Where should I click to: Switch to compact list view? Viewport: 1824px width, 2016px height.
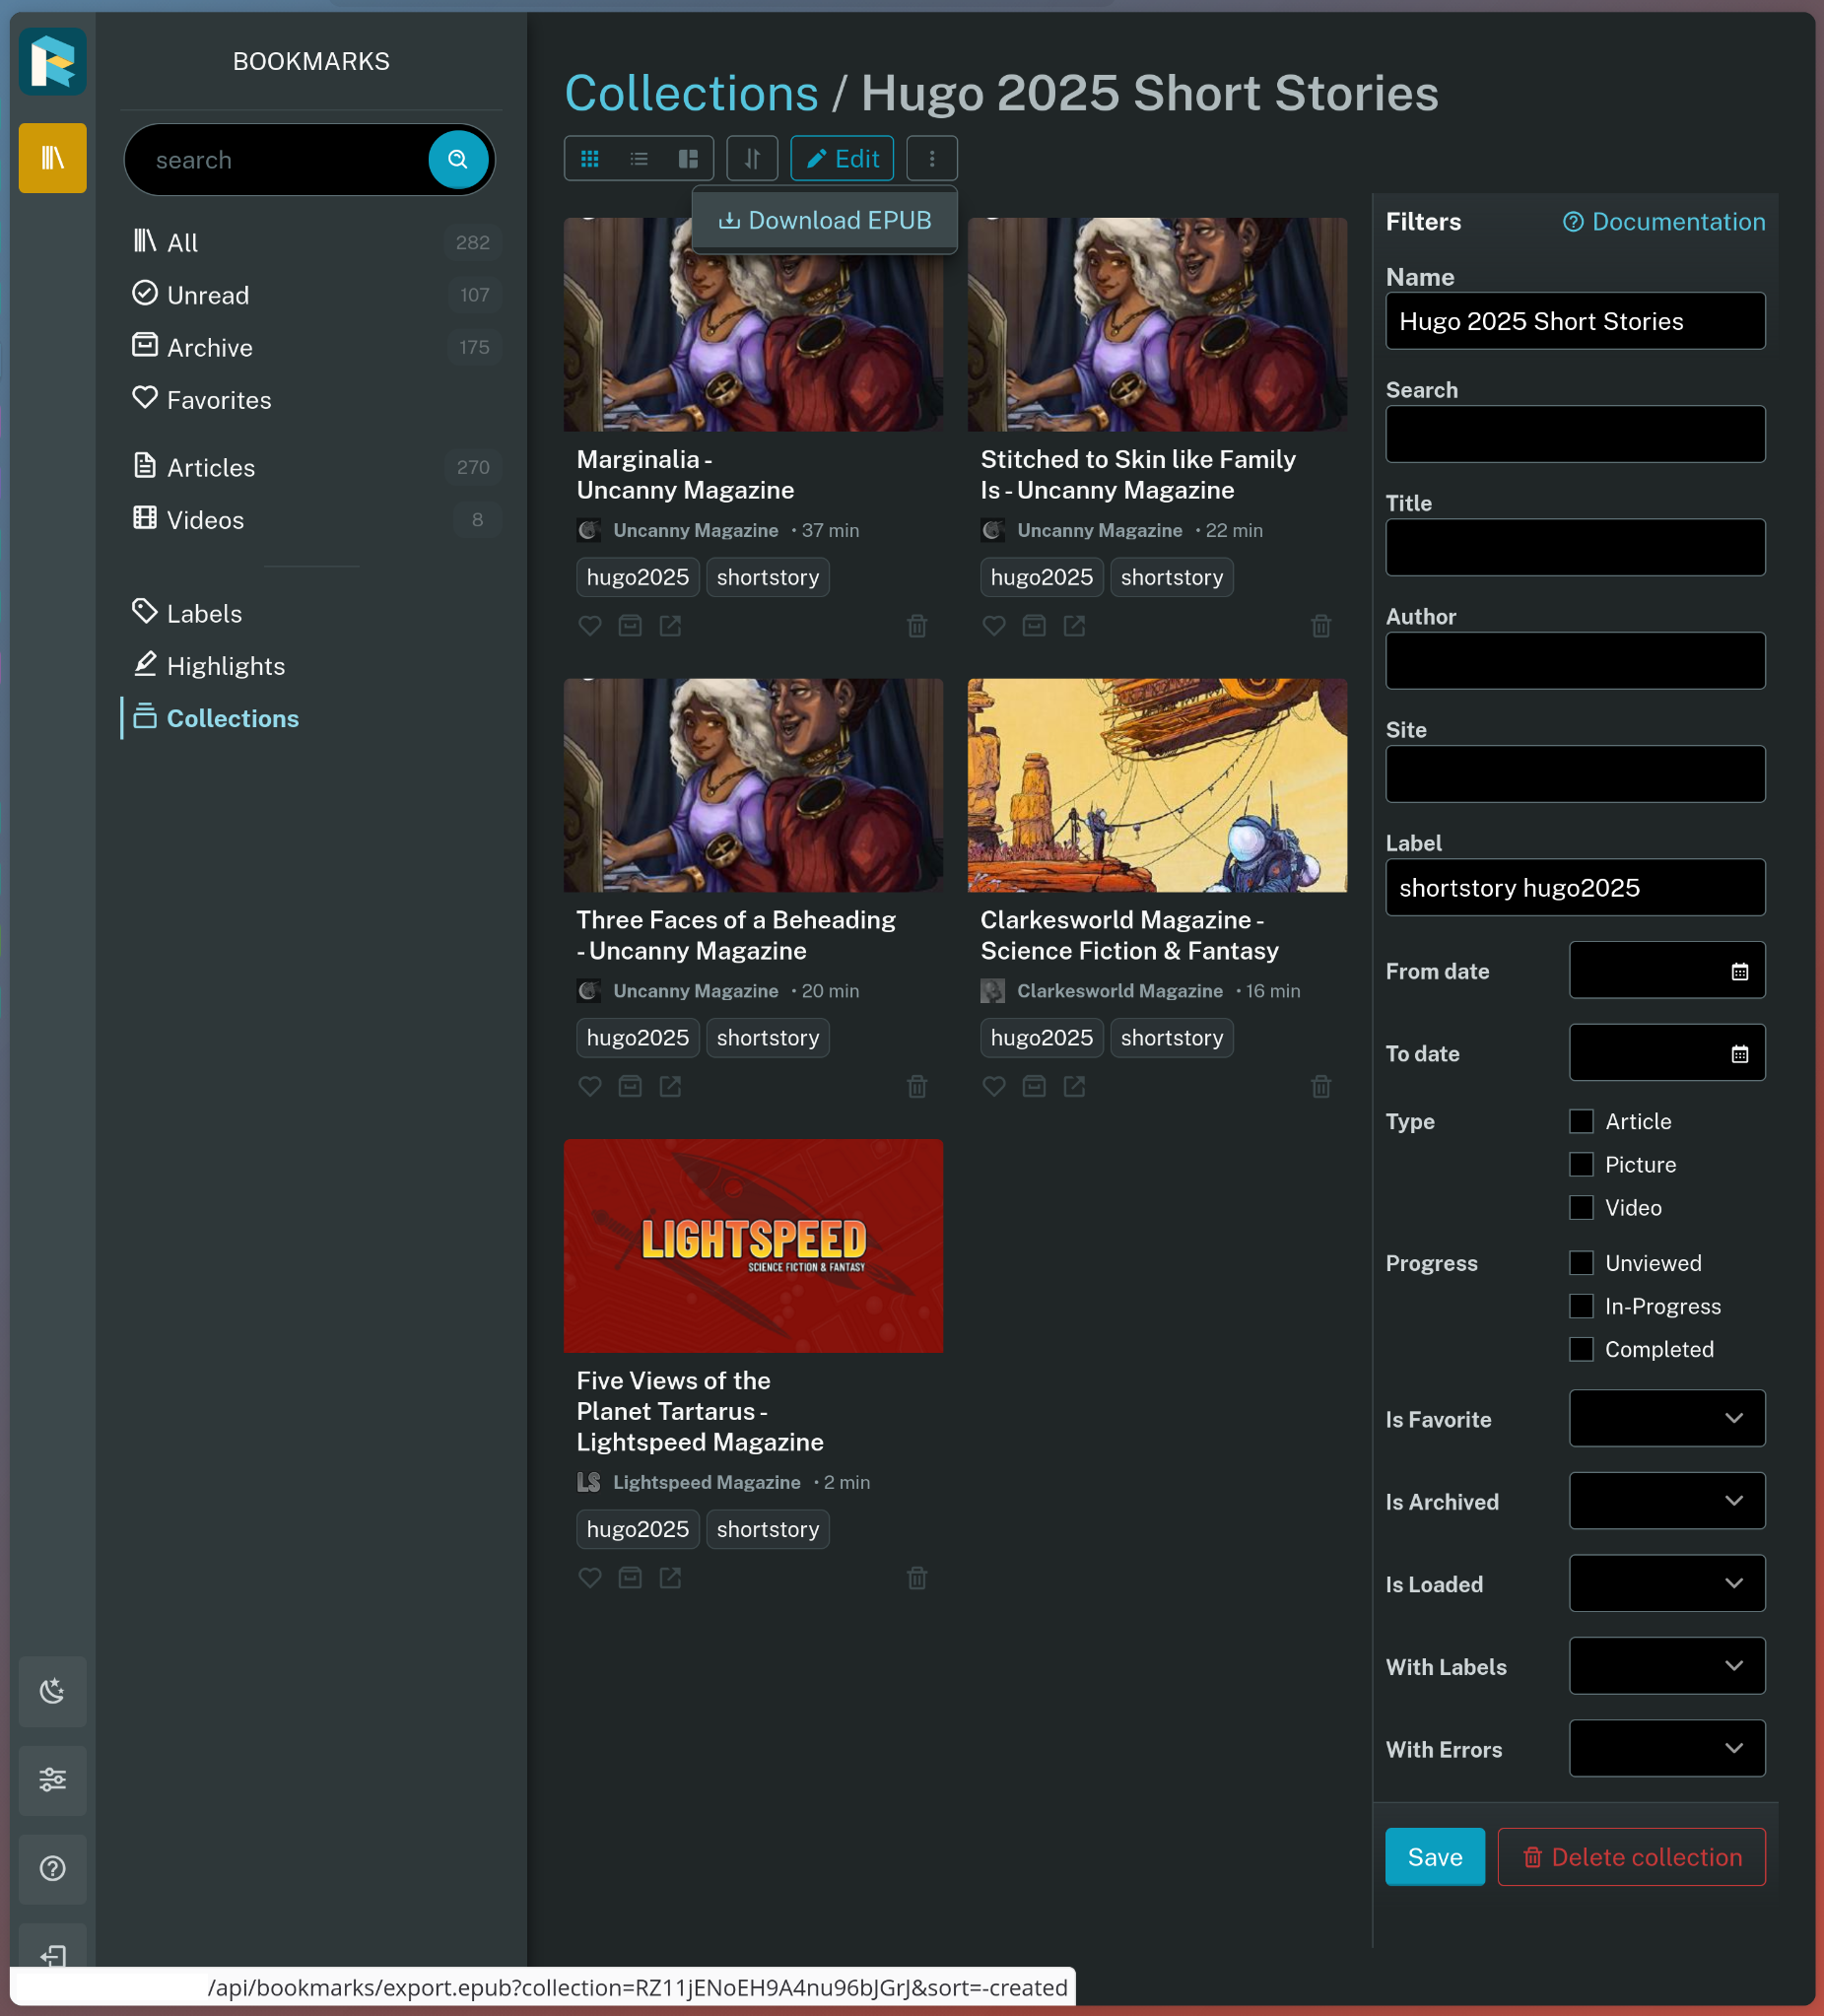[x=639, y=159]
